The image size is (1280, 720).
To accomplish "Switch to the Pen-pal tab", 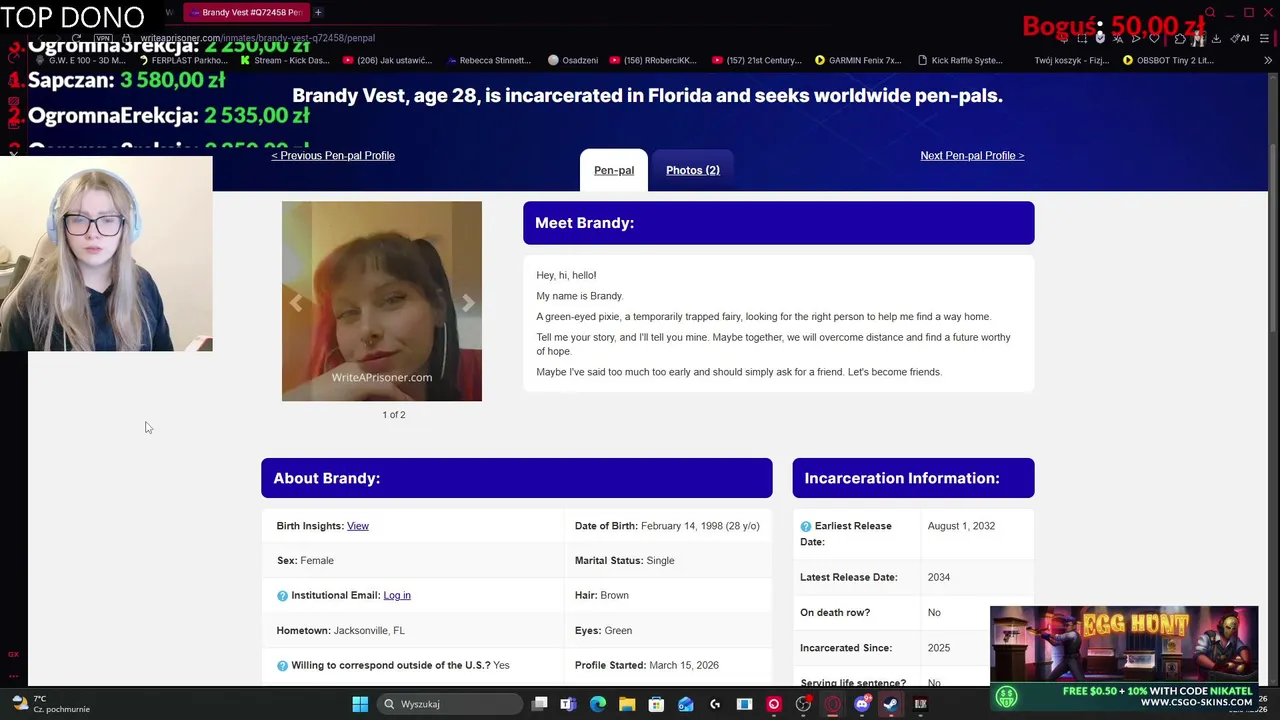I will [x=614, y=170].
